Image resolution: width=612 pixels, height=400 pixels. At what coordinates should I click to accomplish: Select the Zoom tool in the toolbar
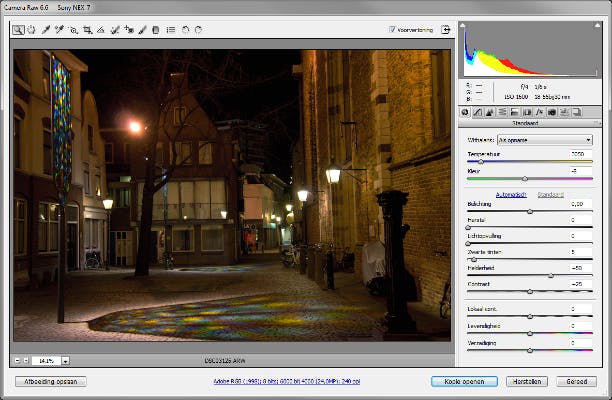pos(18,30)
